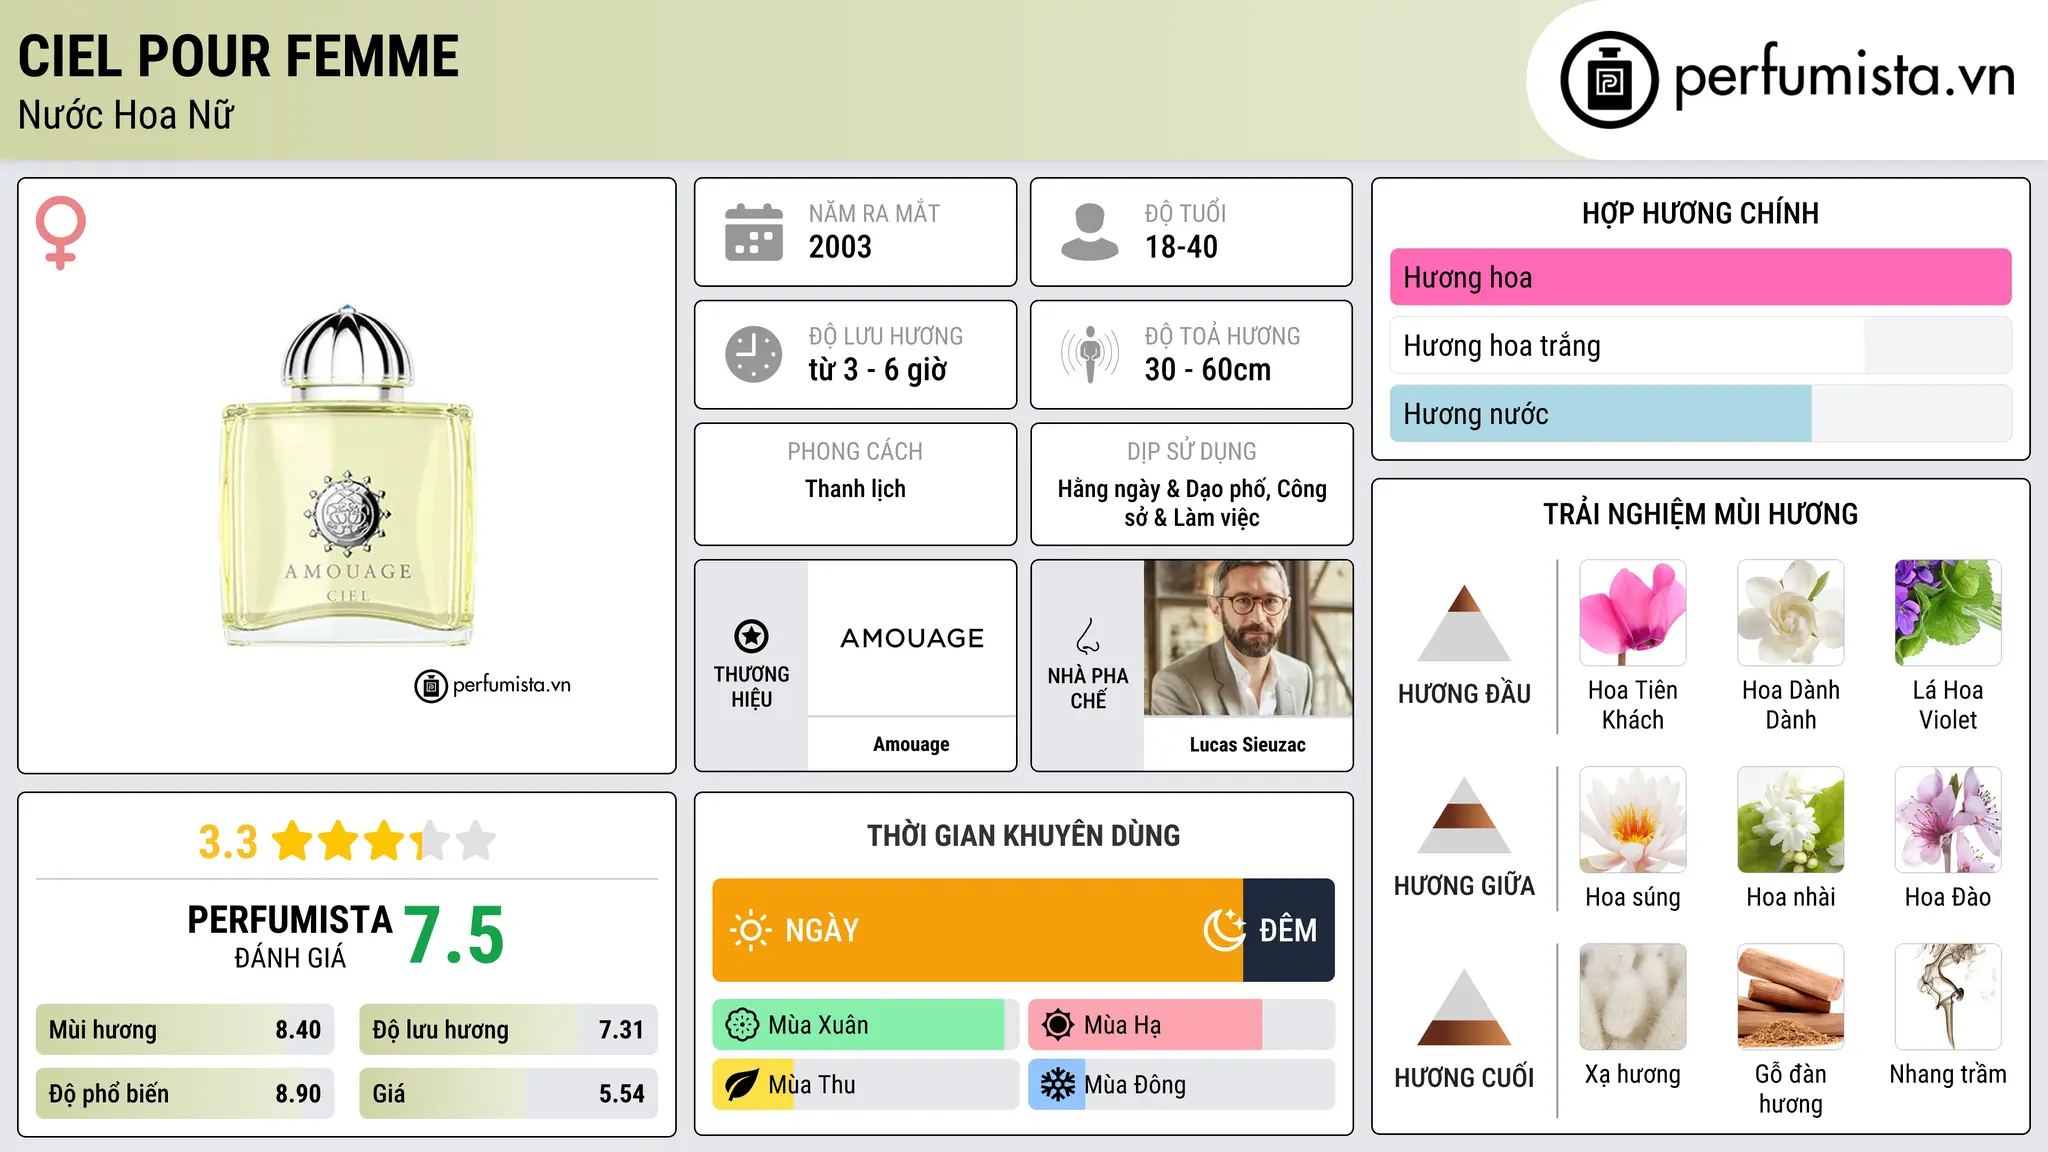Screen dimensions: 2048x1152
Task: Click the Hằng ngày & Dạo phố occasion text
Action: (1192, 503)
